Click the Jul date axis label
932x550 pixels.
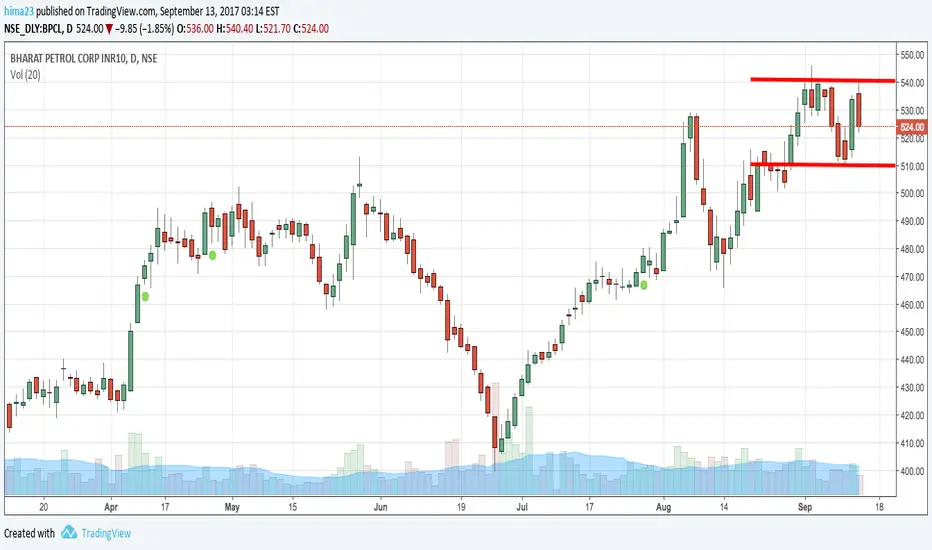[522, 507]
